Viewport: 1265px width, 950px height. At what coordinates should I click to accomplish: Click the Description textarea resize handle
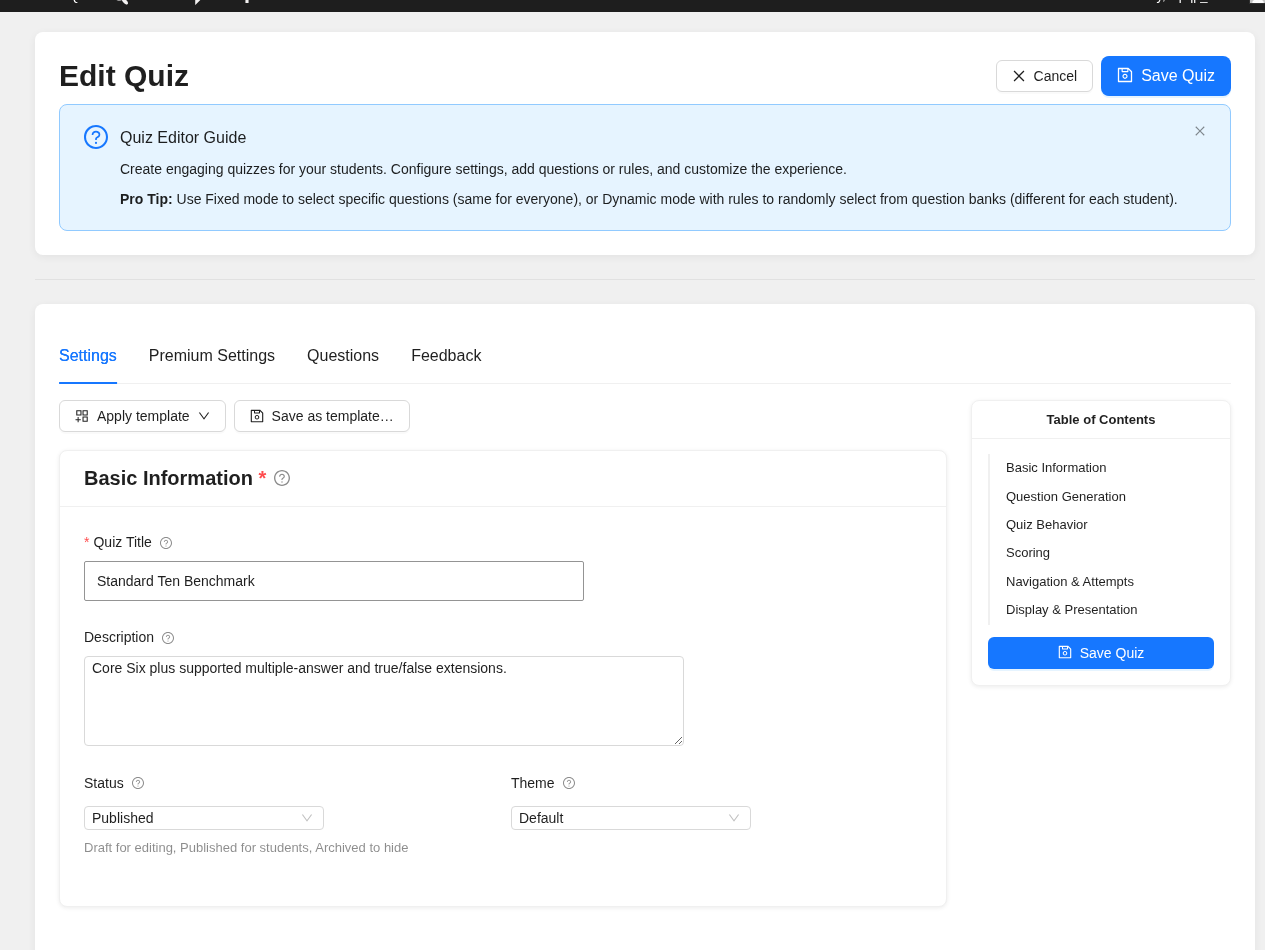click(678, 740)
